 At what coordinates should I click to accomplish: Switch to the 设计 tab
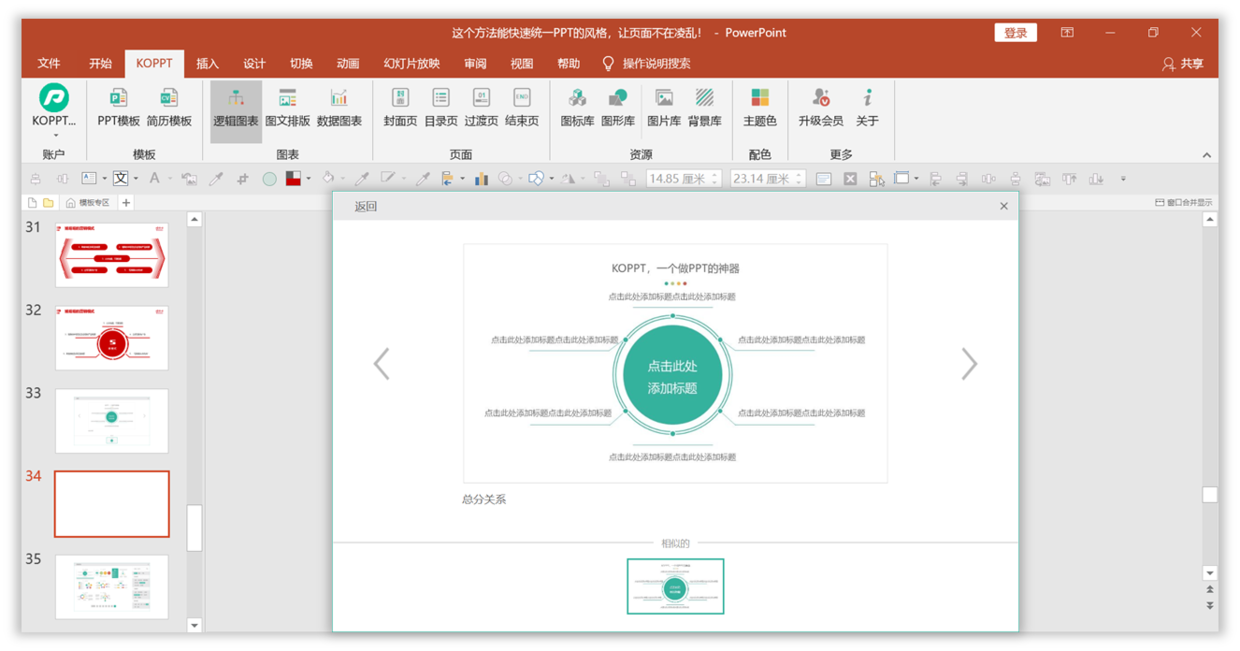pos(254,63)
